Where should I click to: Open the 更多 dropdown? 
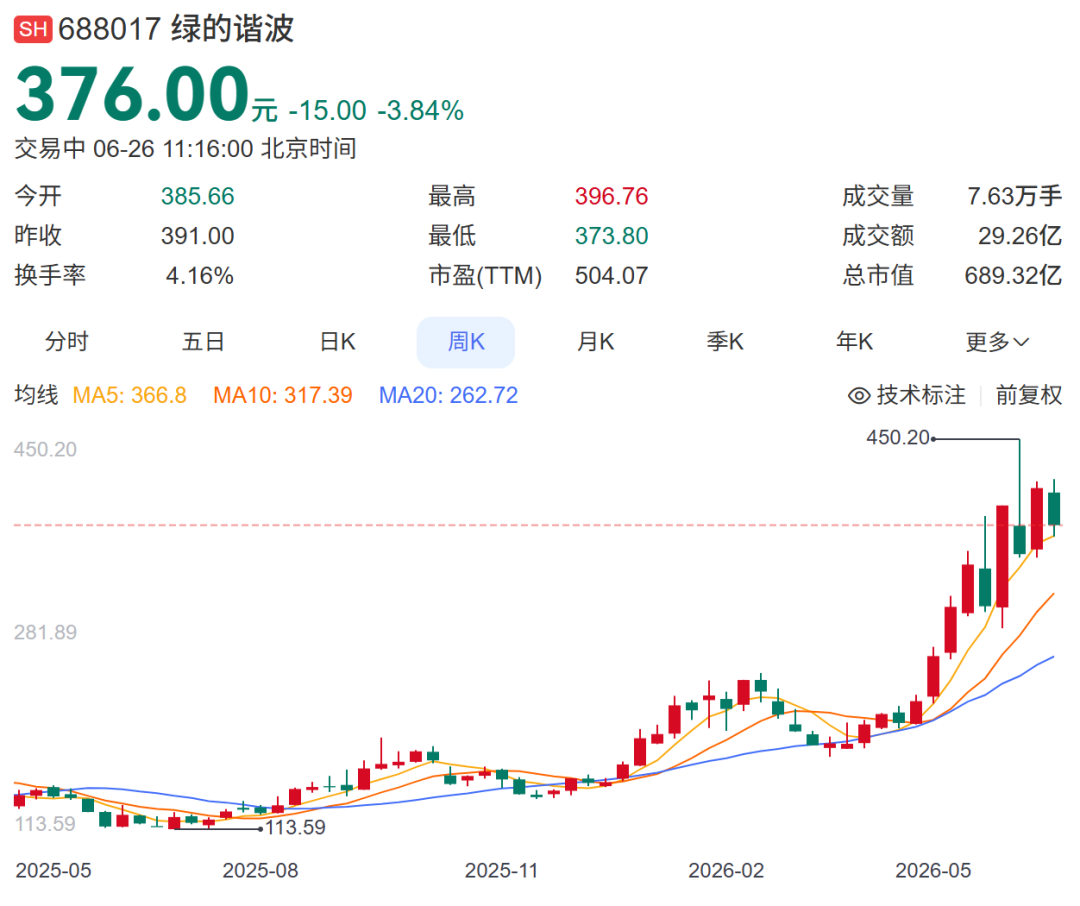(997, 342)
